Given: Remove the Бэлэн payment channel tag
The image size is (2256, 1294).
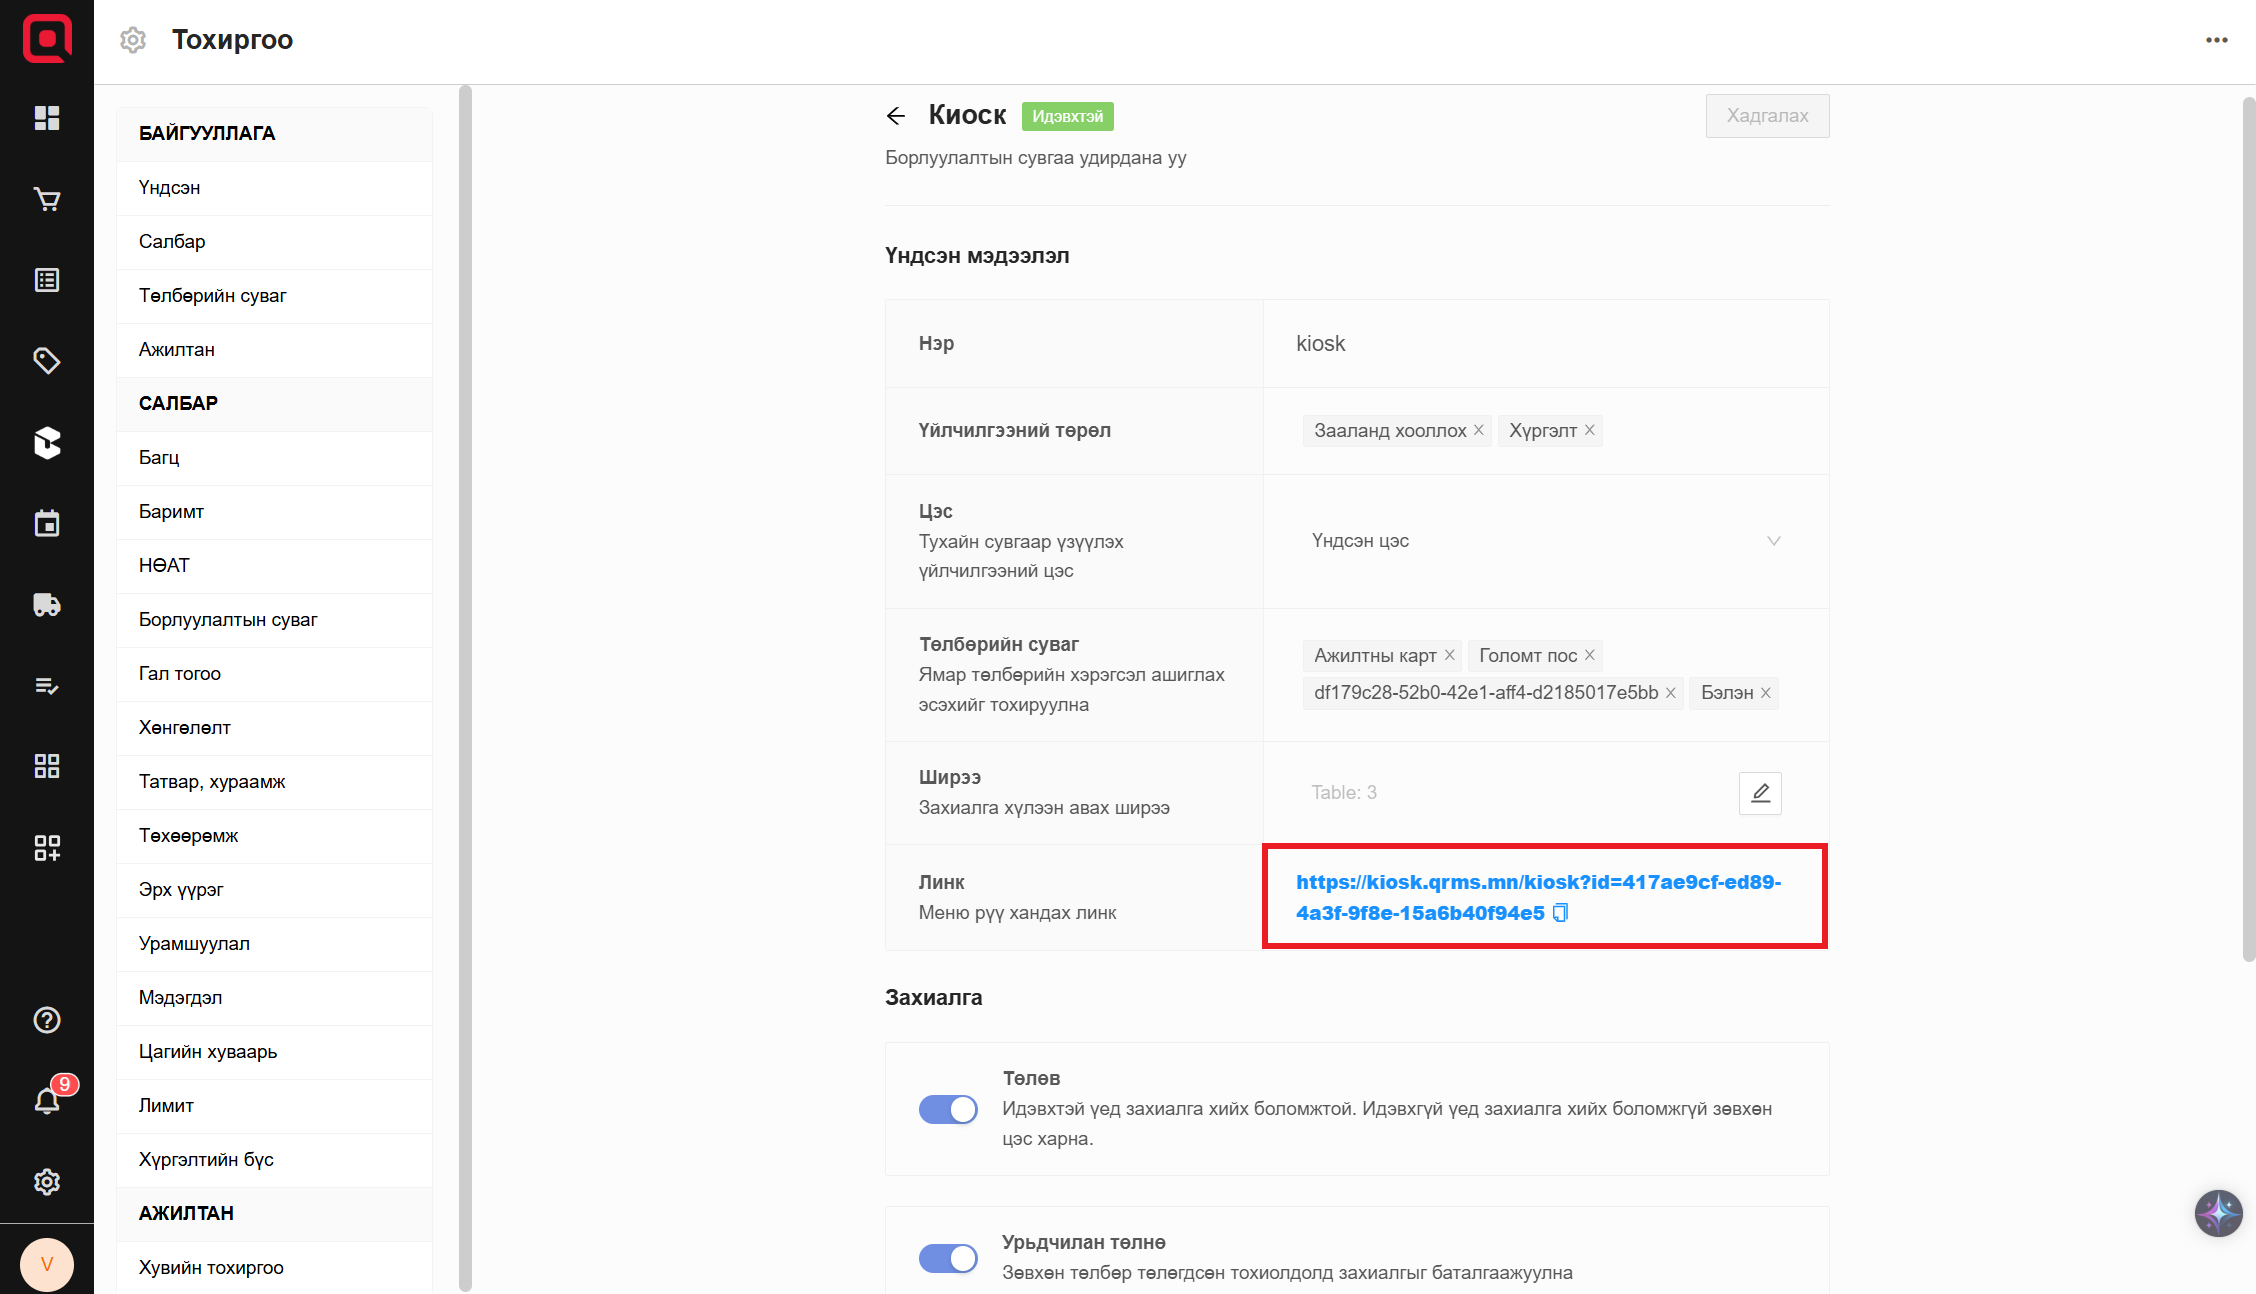Looking at the screenshot, I should pos(1766,693).
